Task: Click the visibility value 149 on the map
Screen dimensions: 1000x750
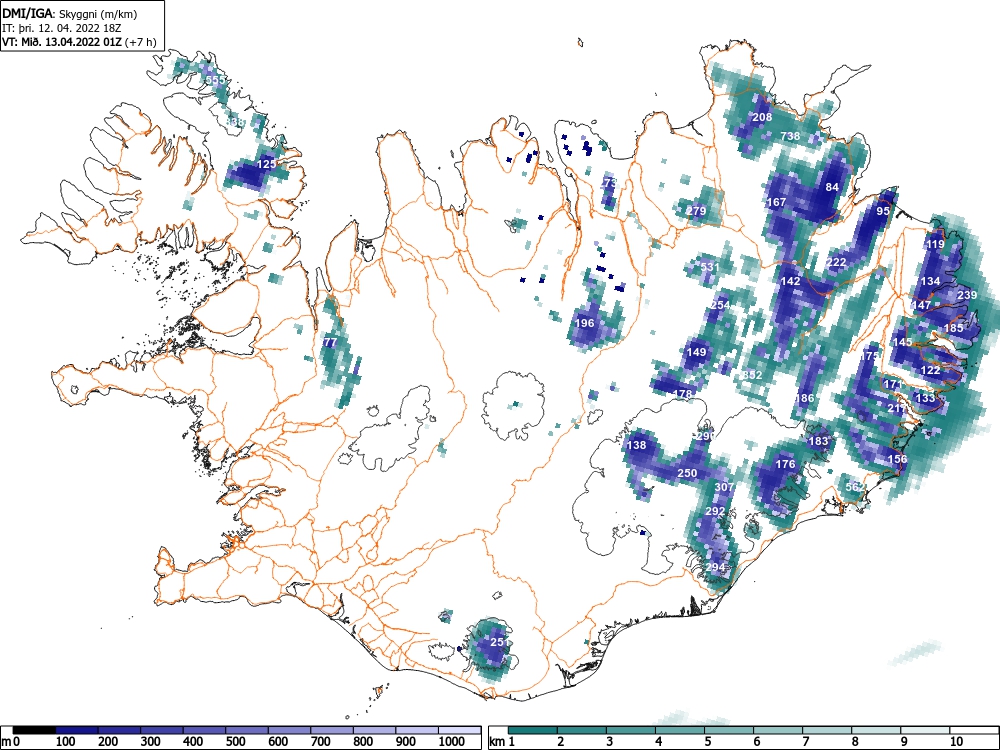Action: tap(696, 352)
